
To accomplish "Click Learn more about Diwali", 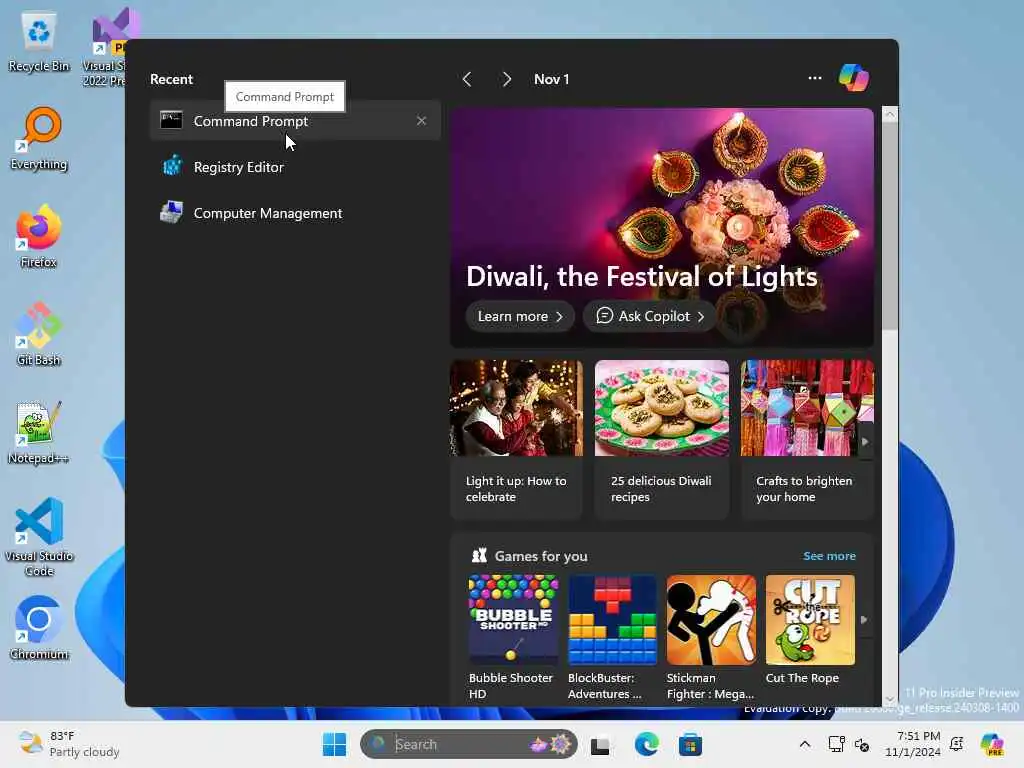I will point(520,316).
